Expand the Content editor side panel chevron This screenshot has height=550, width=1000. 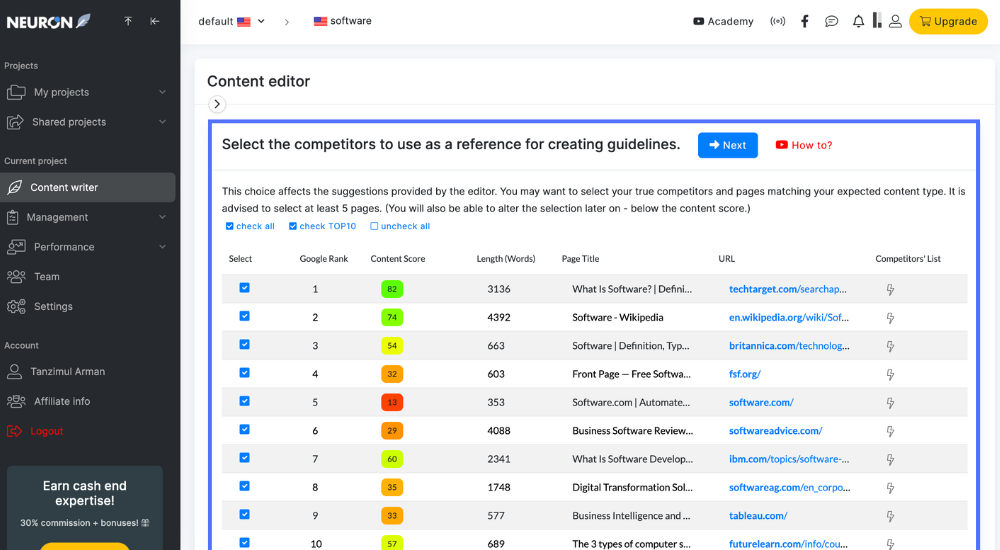[x=217, y=104]
